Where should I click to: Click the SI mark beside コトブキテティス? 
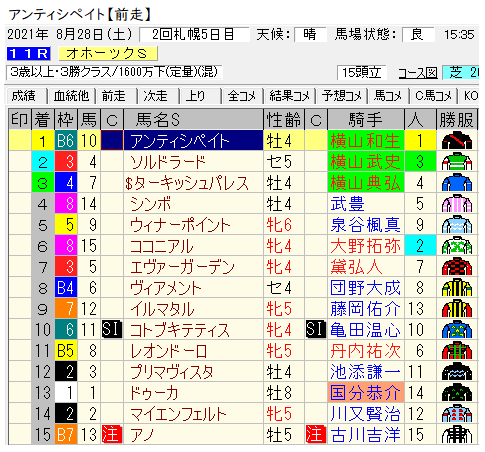pyautogui.click(x=112, y=329)
